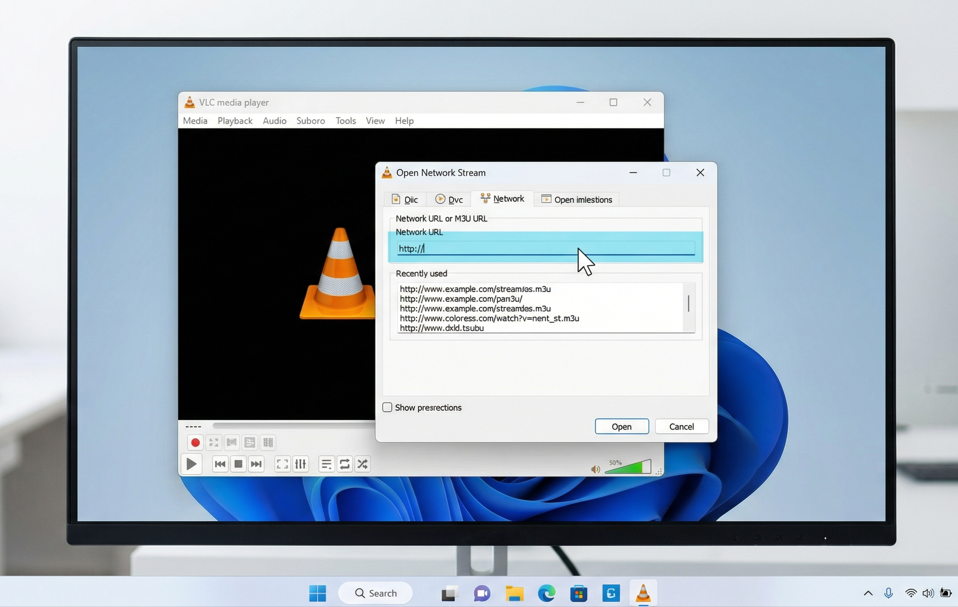Select recent URL http://www.example.com/pan3u/
Viewport: 958px width, 607px height.
click(461, 299)
